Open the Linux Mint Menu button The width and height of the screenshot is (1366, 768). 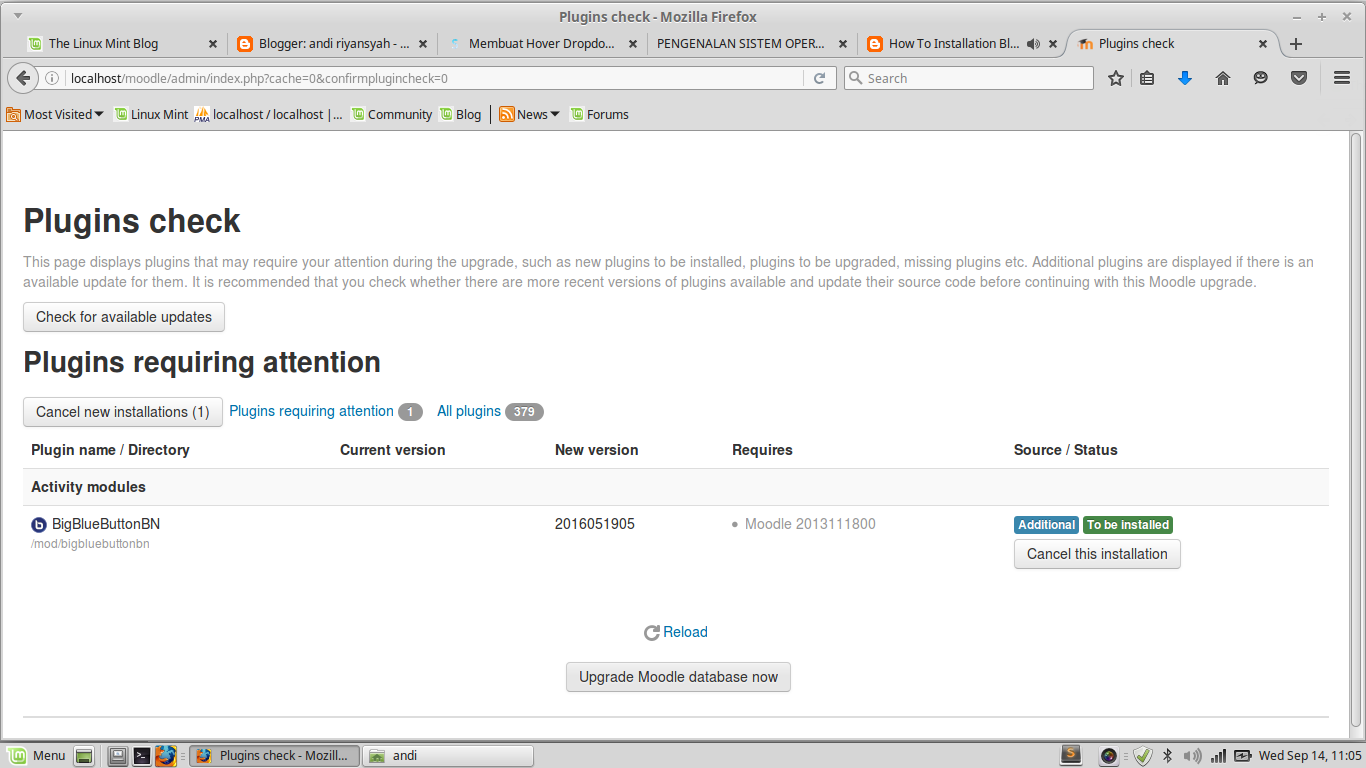pyautogui.click(x=38, y=755)
